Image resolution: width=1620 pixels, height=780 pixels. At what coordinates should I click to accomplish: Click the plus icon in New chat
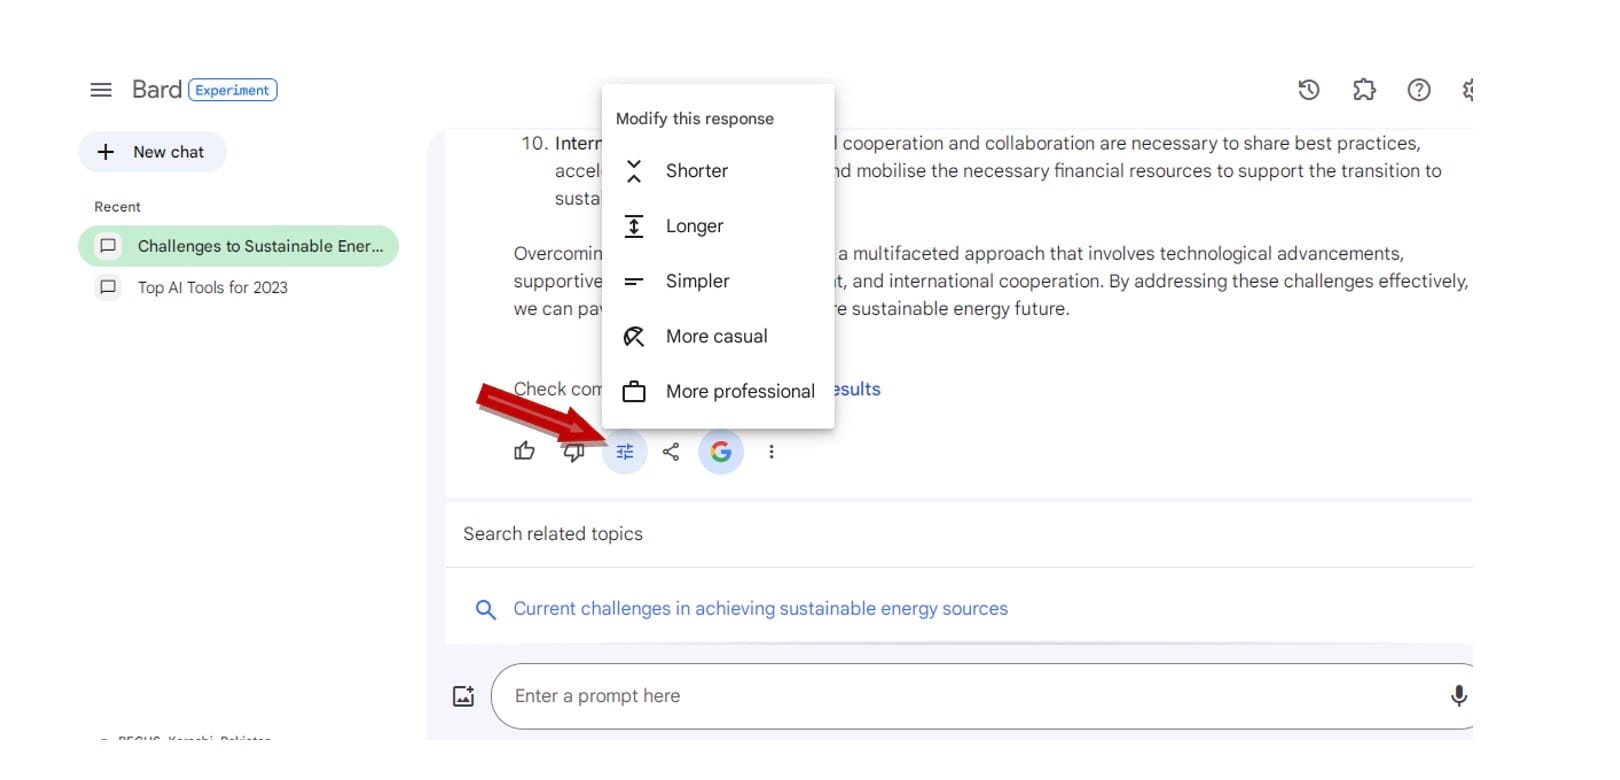[106, 152]
